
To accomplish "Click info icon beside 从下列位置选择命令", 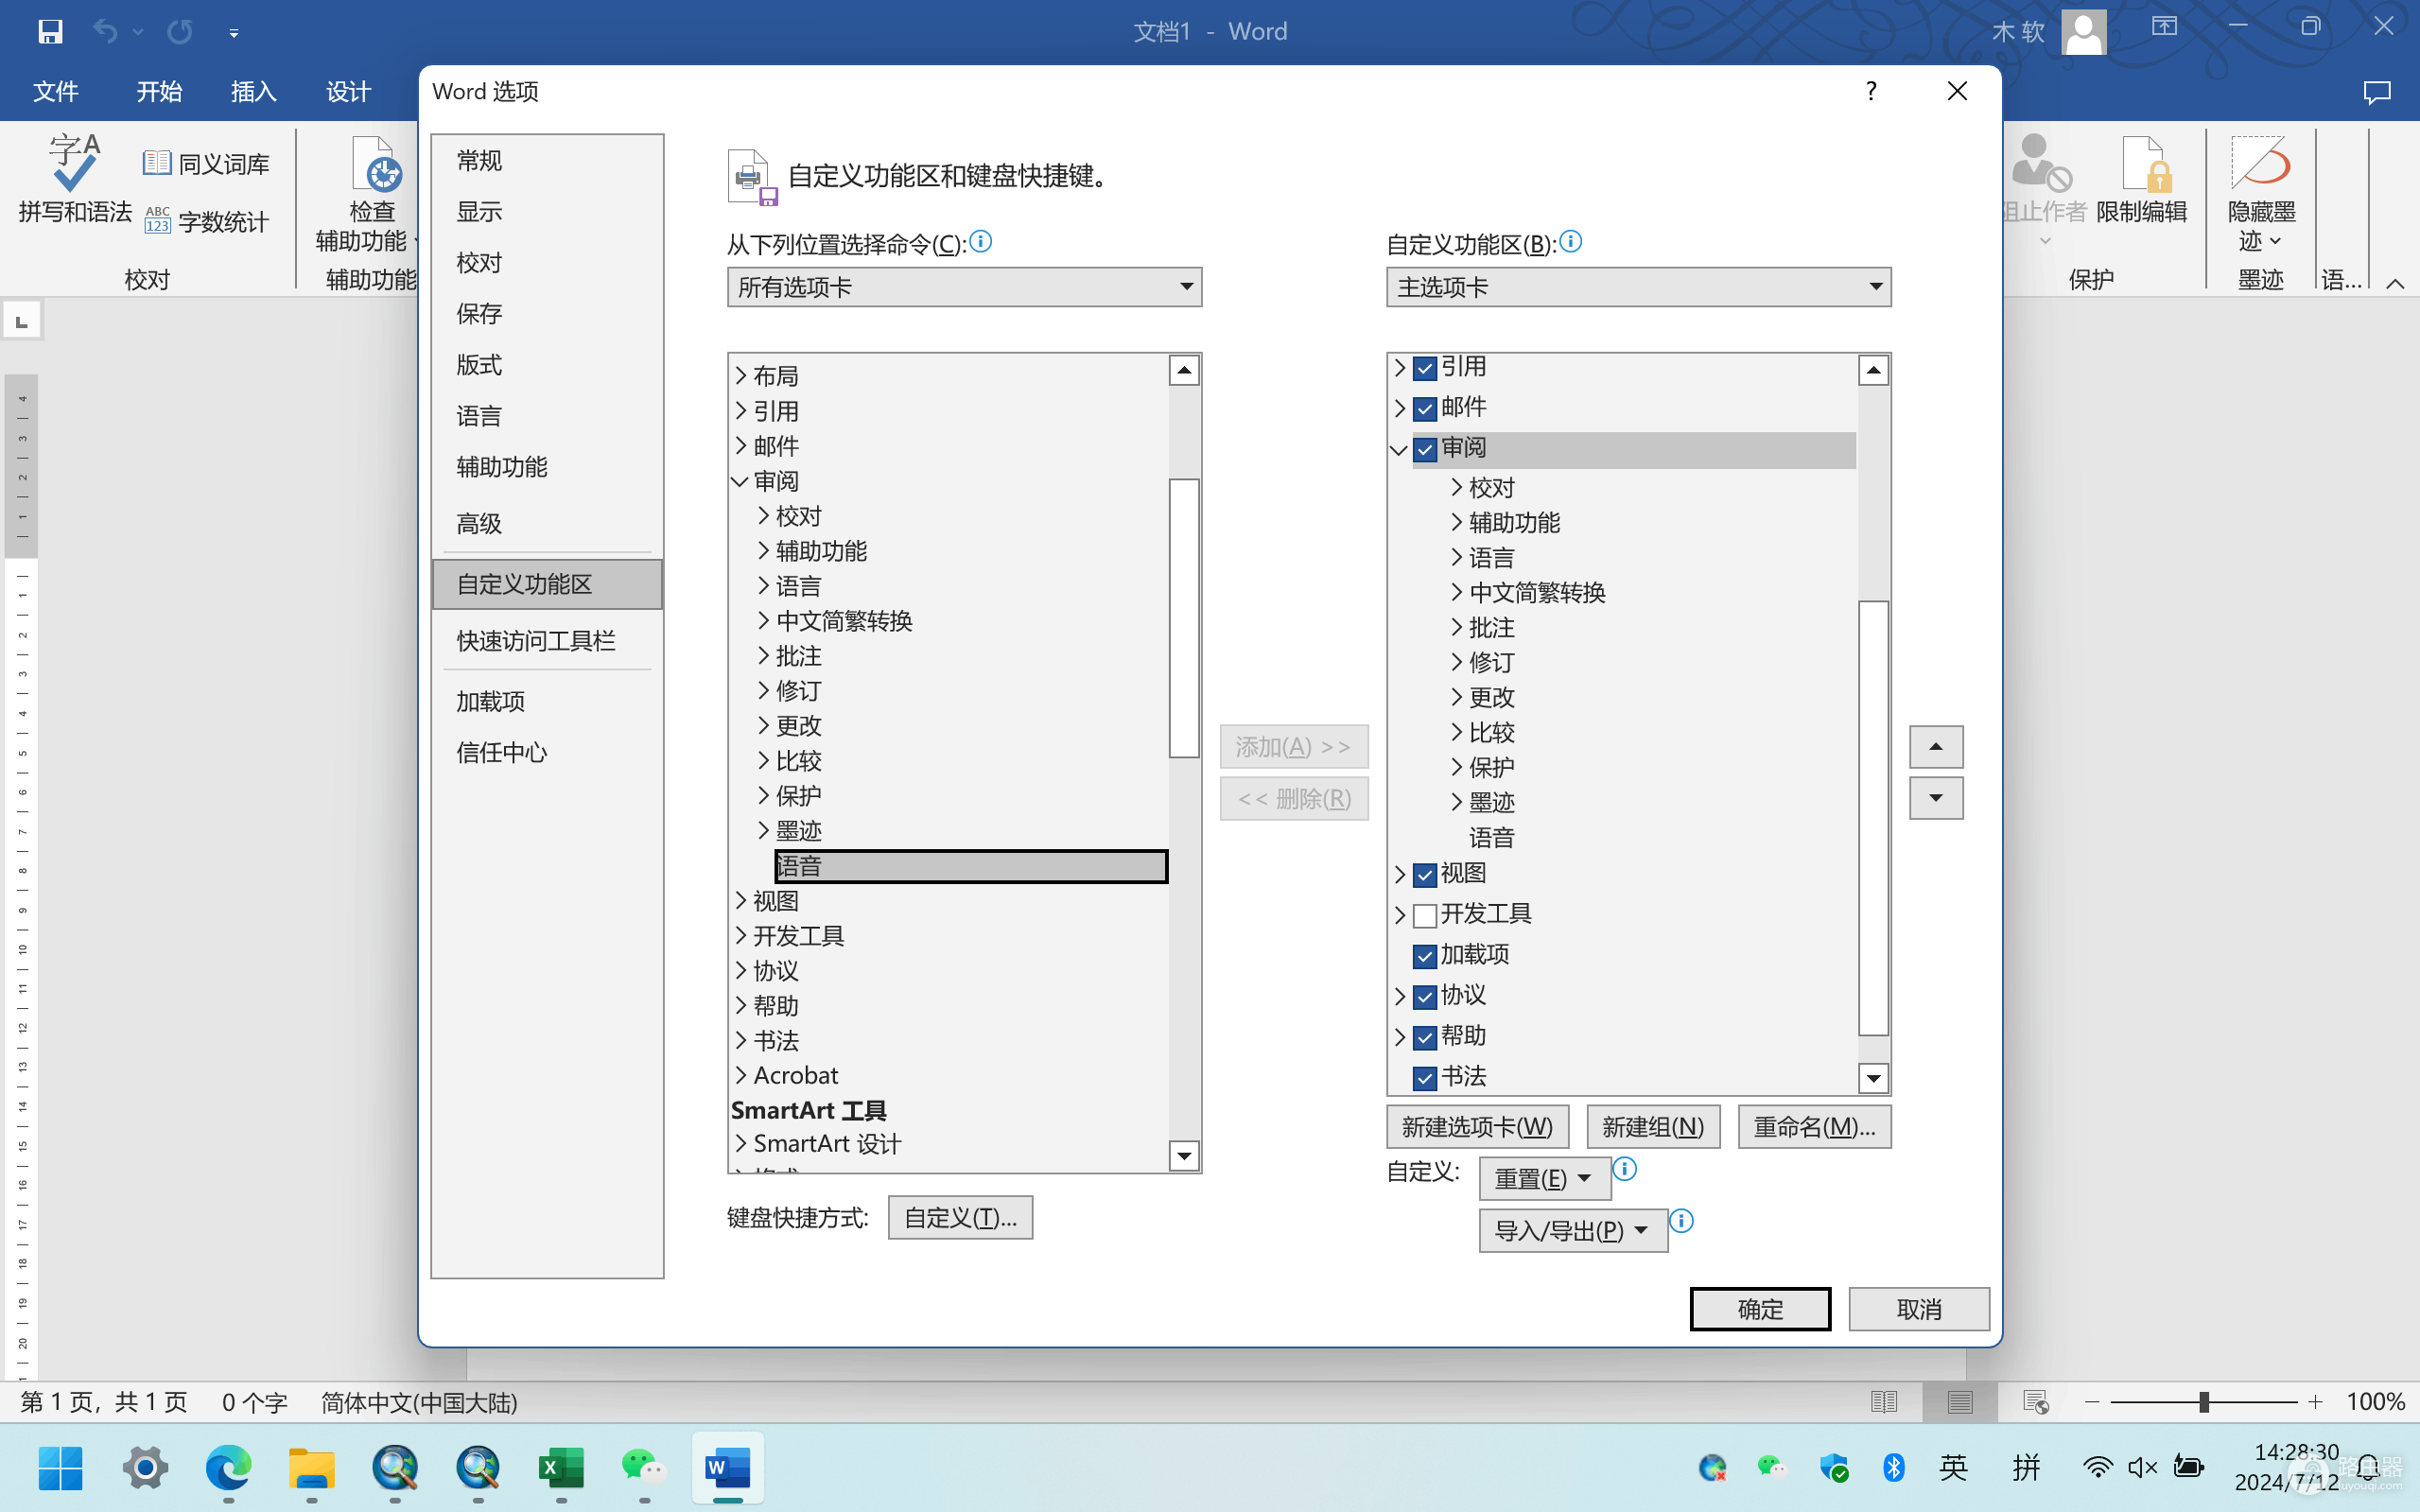I will pos(981,241).
